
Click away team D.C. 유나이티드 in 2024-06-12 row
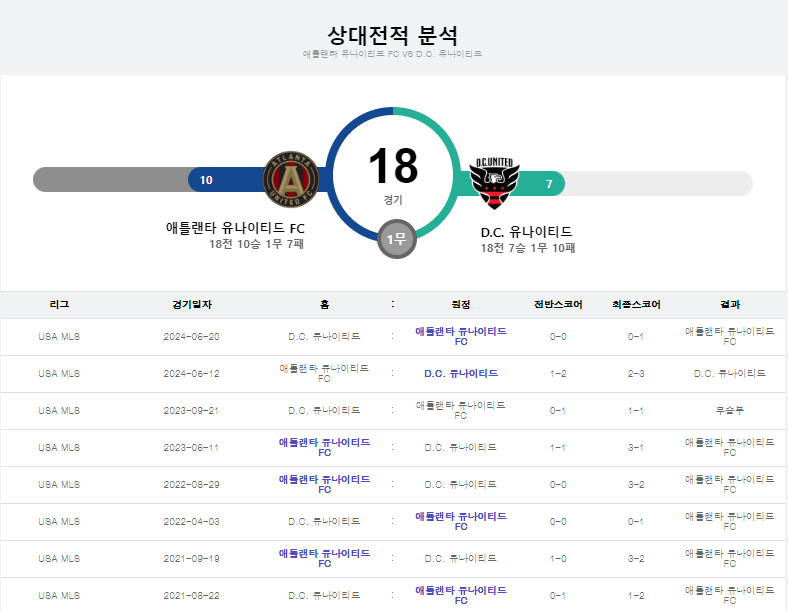click(461, 373)
